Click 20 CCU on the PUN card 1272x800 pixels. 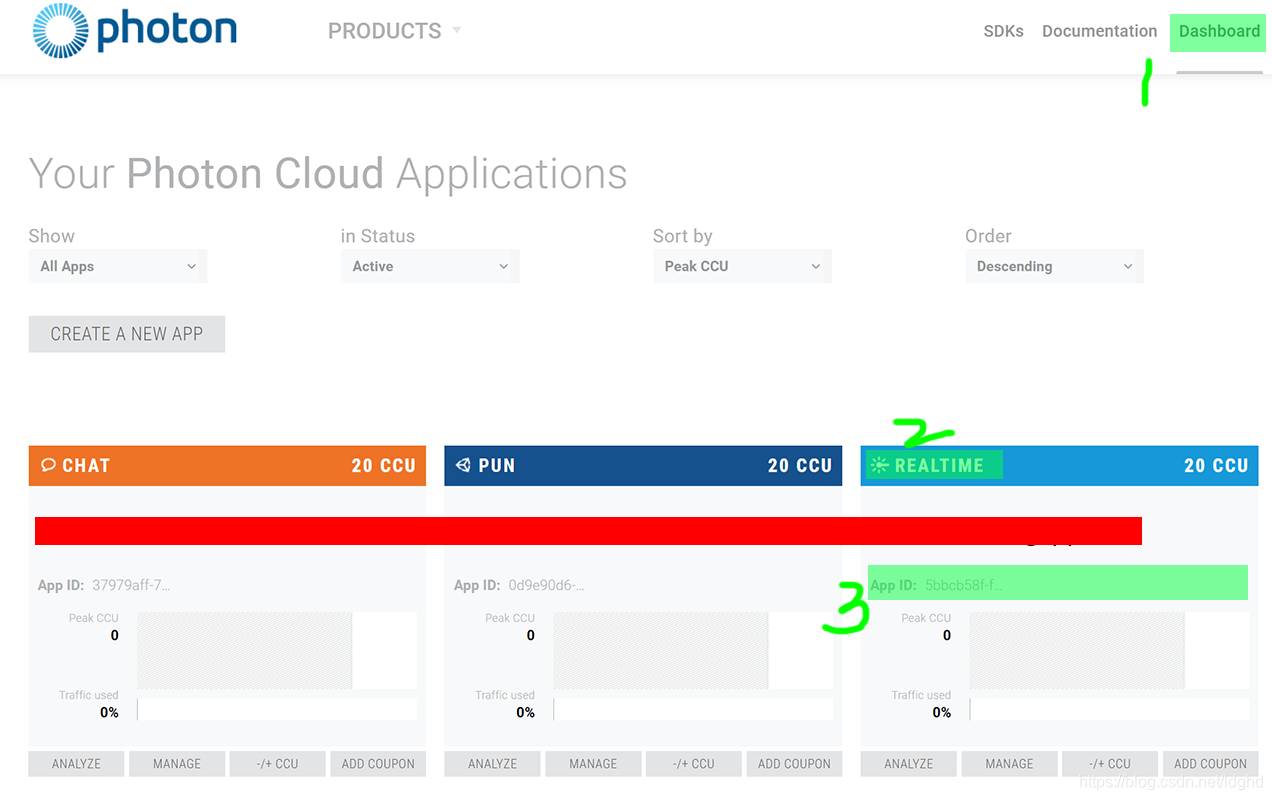(x=800, y=465)
